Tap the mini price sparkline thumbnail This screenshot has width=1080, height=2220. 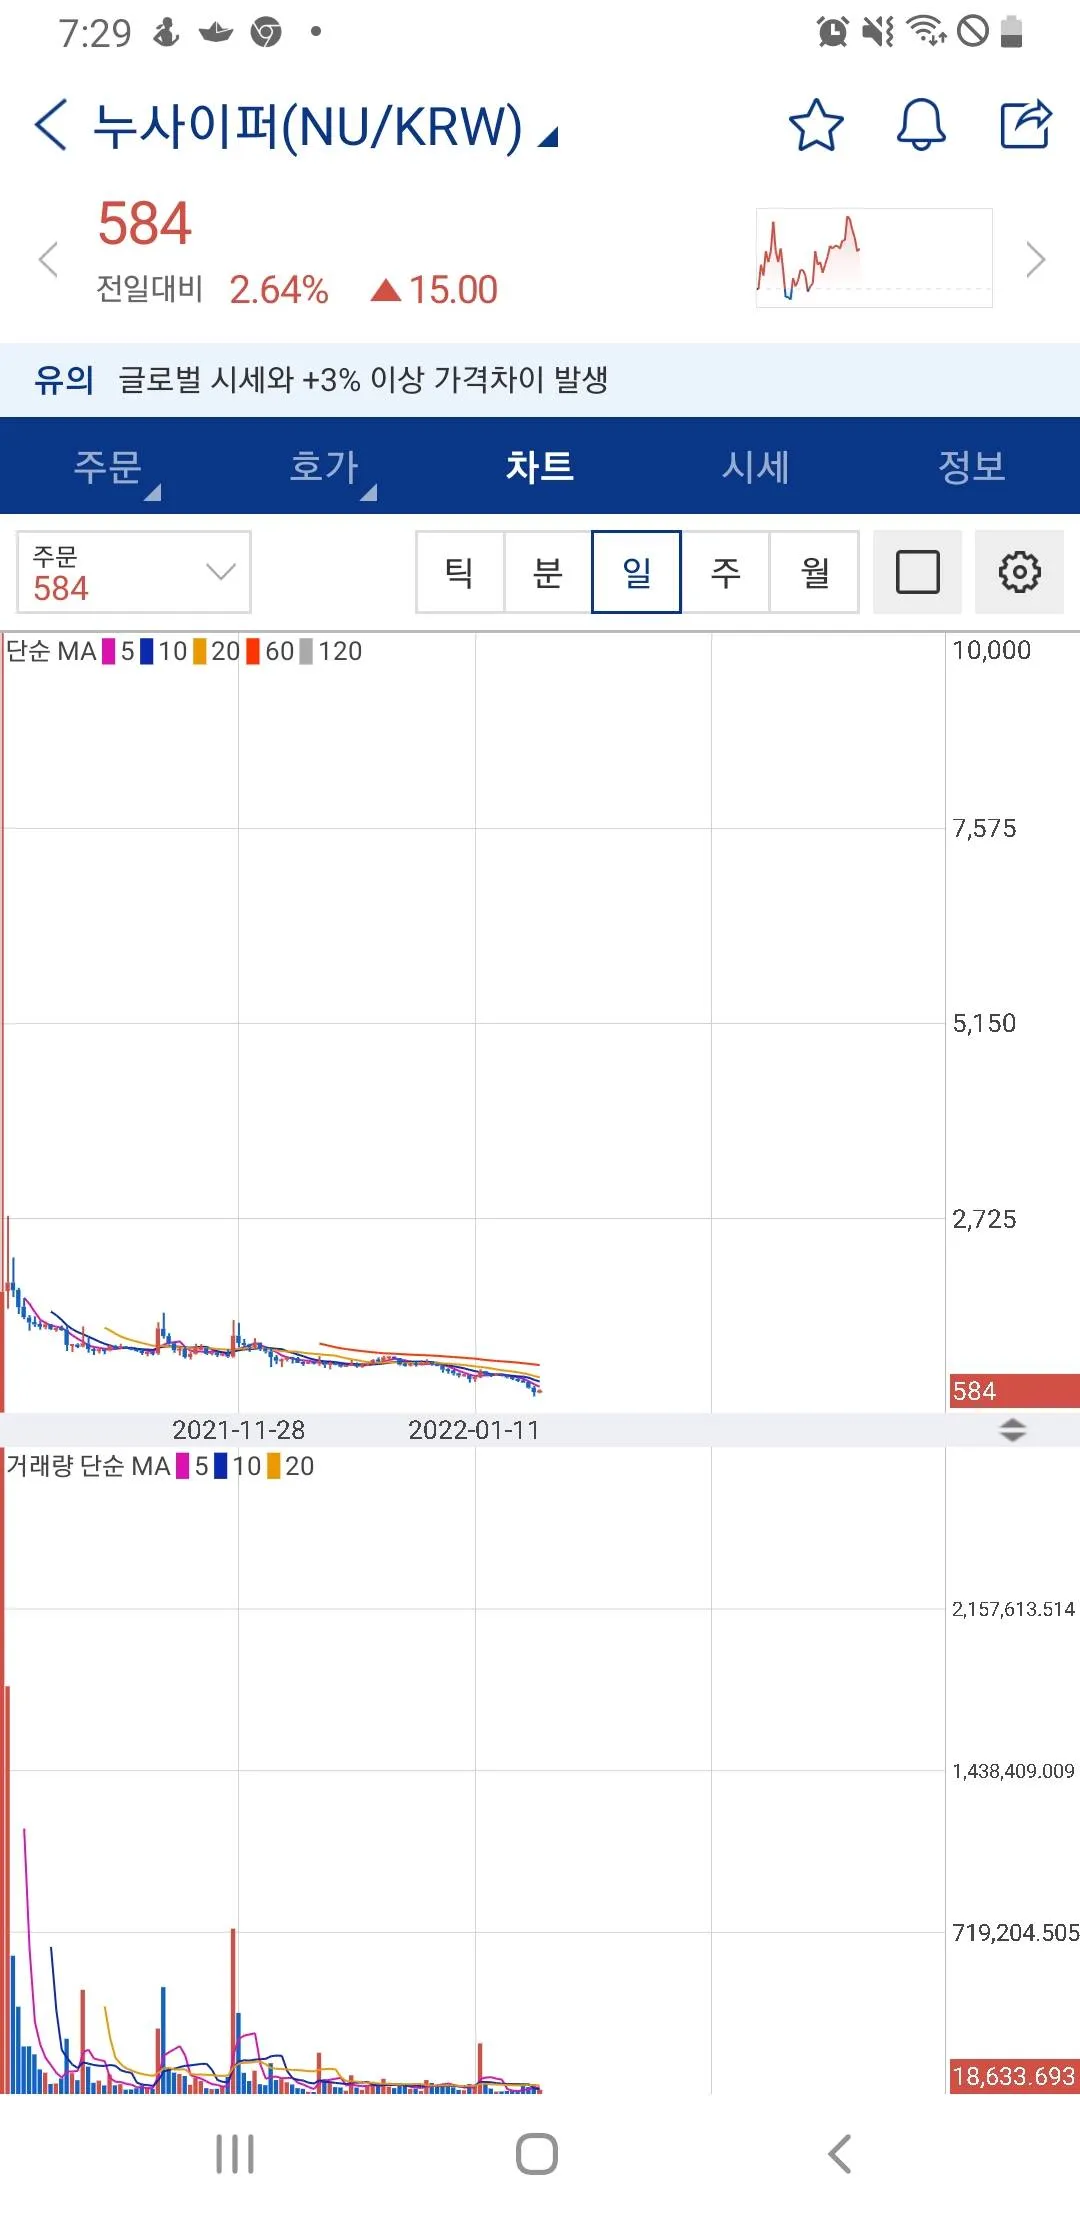click(x=873, y=258)
